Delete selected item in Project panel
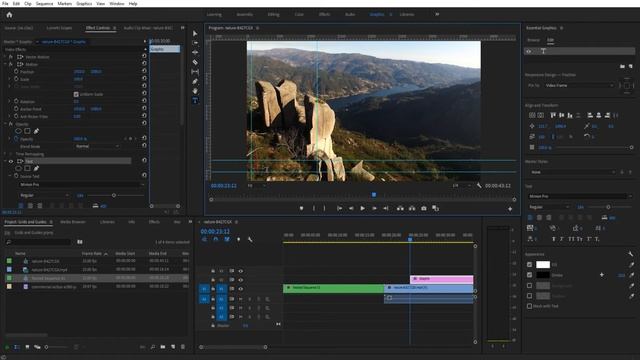This screenshot has width=640, height=360. (x=183, y=347)
